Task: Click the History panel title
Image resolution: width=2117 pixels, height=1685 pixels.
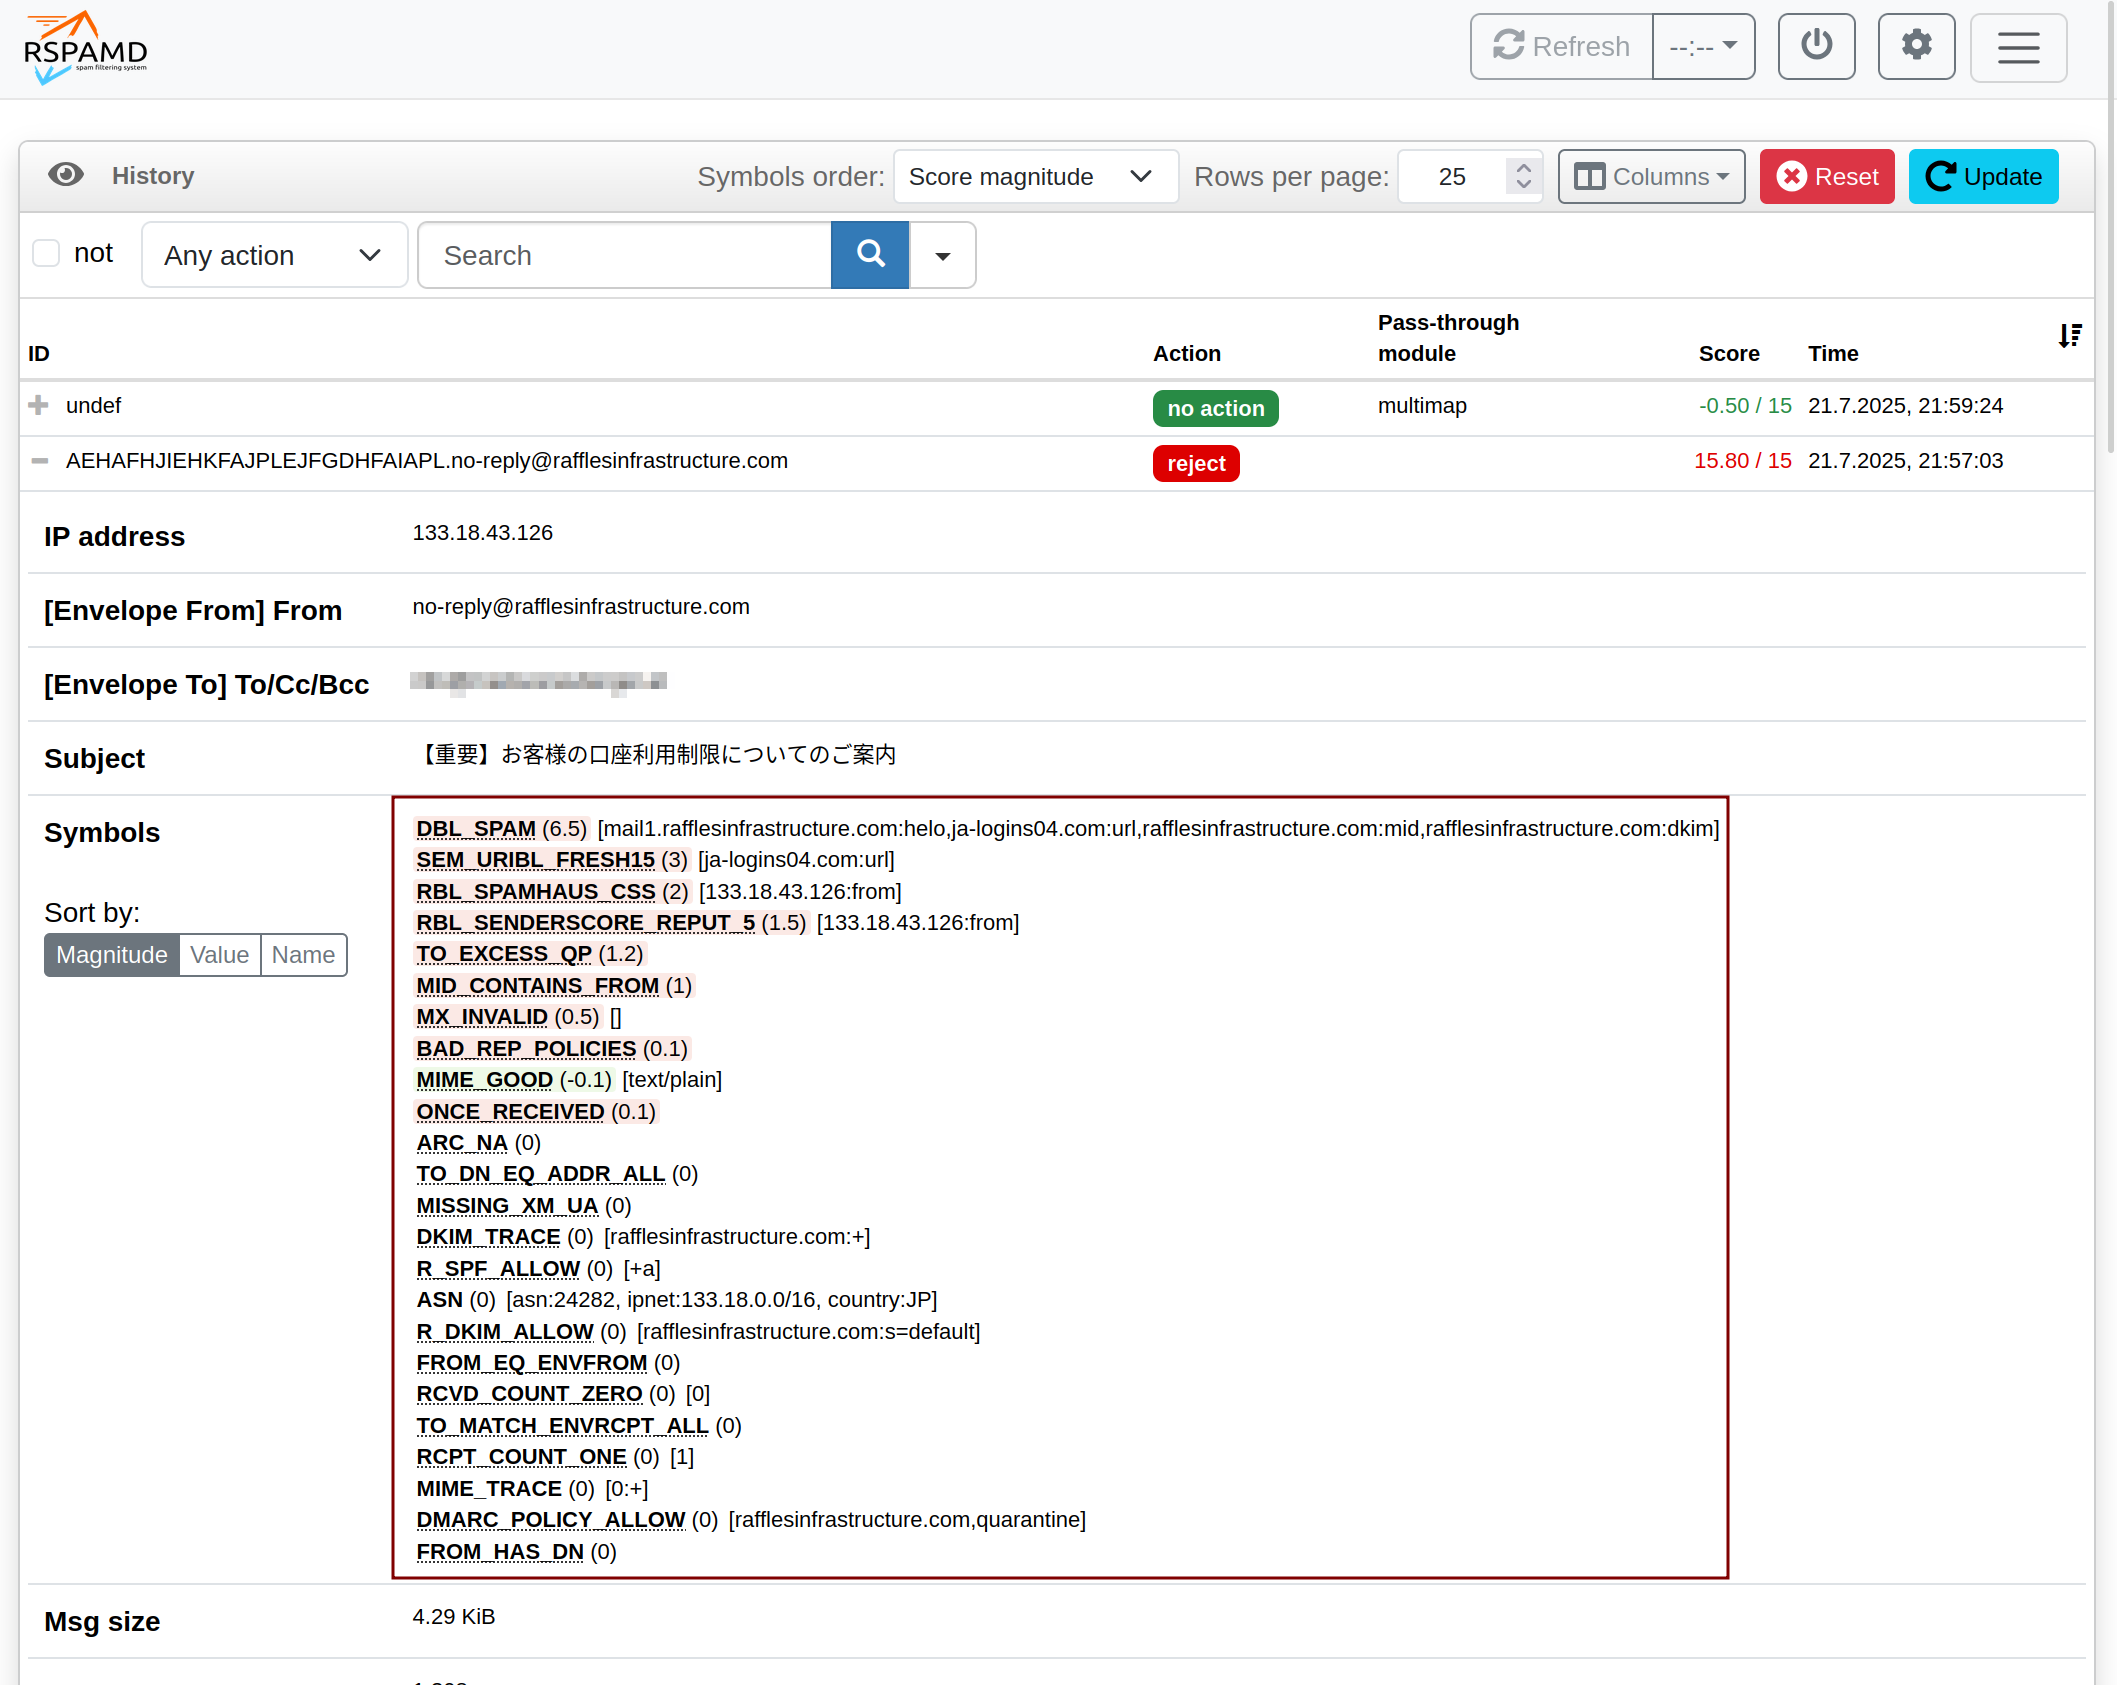Action: 153,176
